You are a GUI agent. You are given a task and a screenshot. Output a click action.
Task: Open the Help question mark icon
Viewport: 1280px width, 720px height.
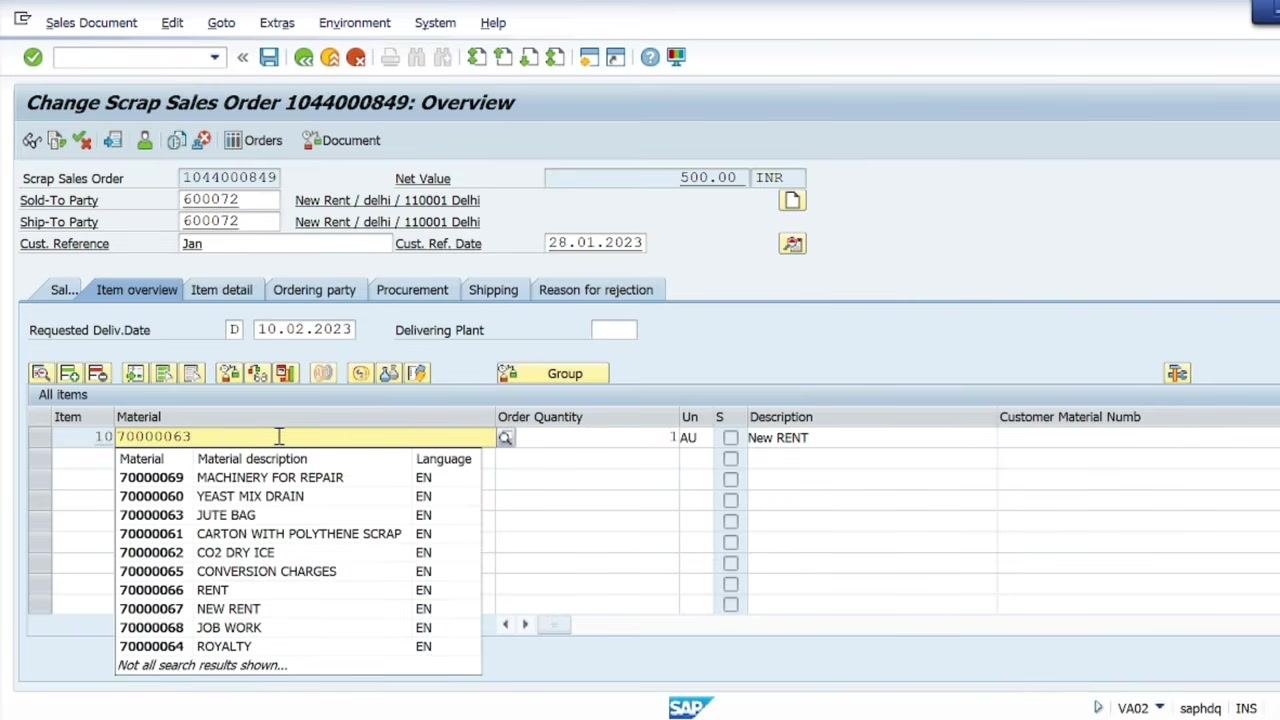(x=650, y=57)
